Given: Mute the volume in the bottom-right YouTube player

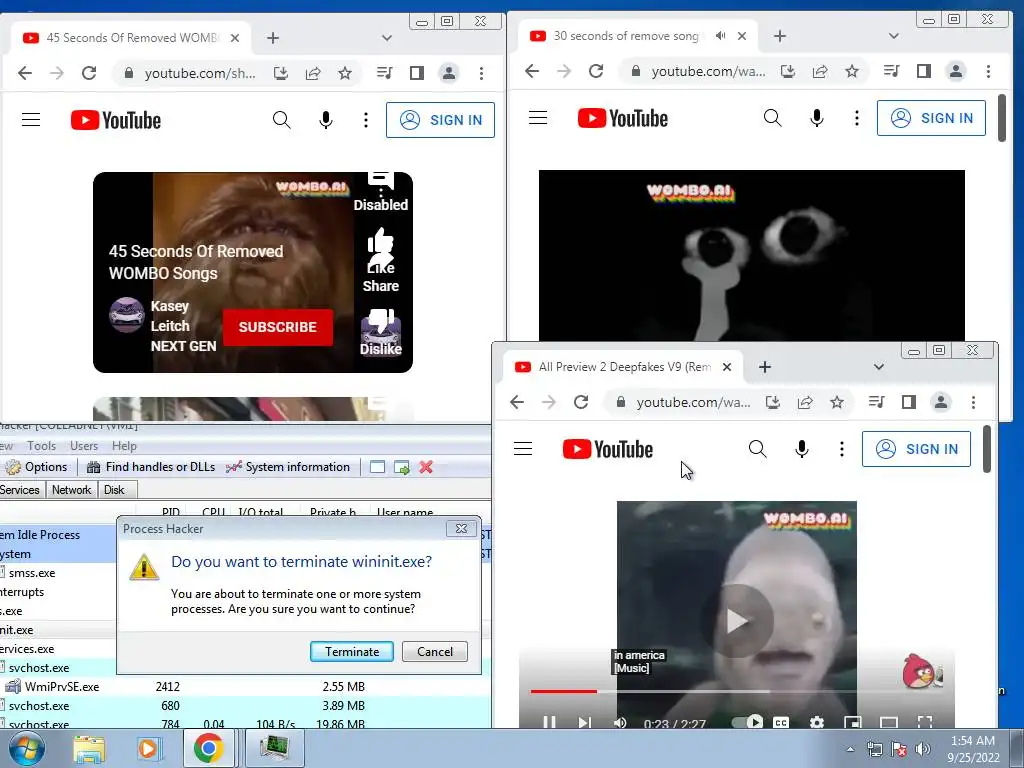Looking at the screenshot, I should coord(620,722).
